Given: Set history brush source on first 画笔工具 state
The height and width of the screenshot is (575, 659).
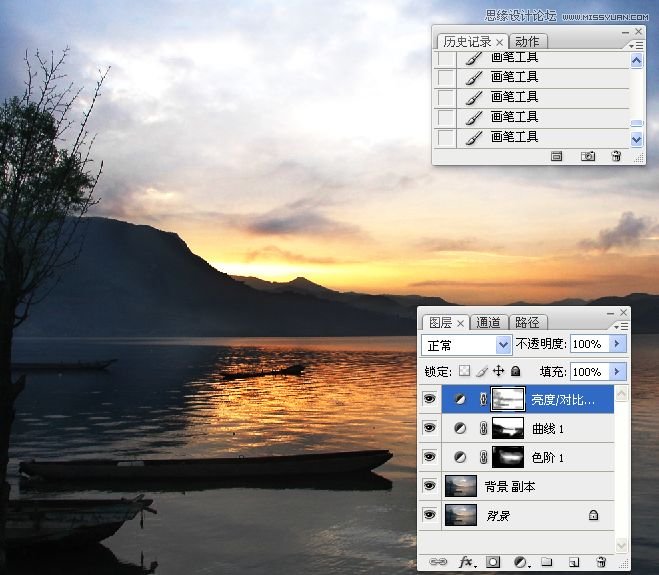Looking at the screenshot, I should pos(445,58).
